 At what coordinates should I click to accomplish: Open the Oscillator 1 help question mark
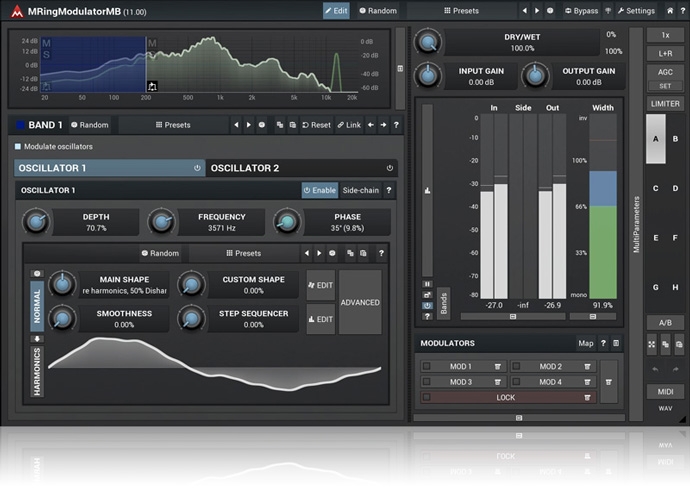[389, 190]
